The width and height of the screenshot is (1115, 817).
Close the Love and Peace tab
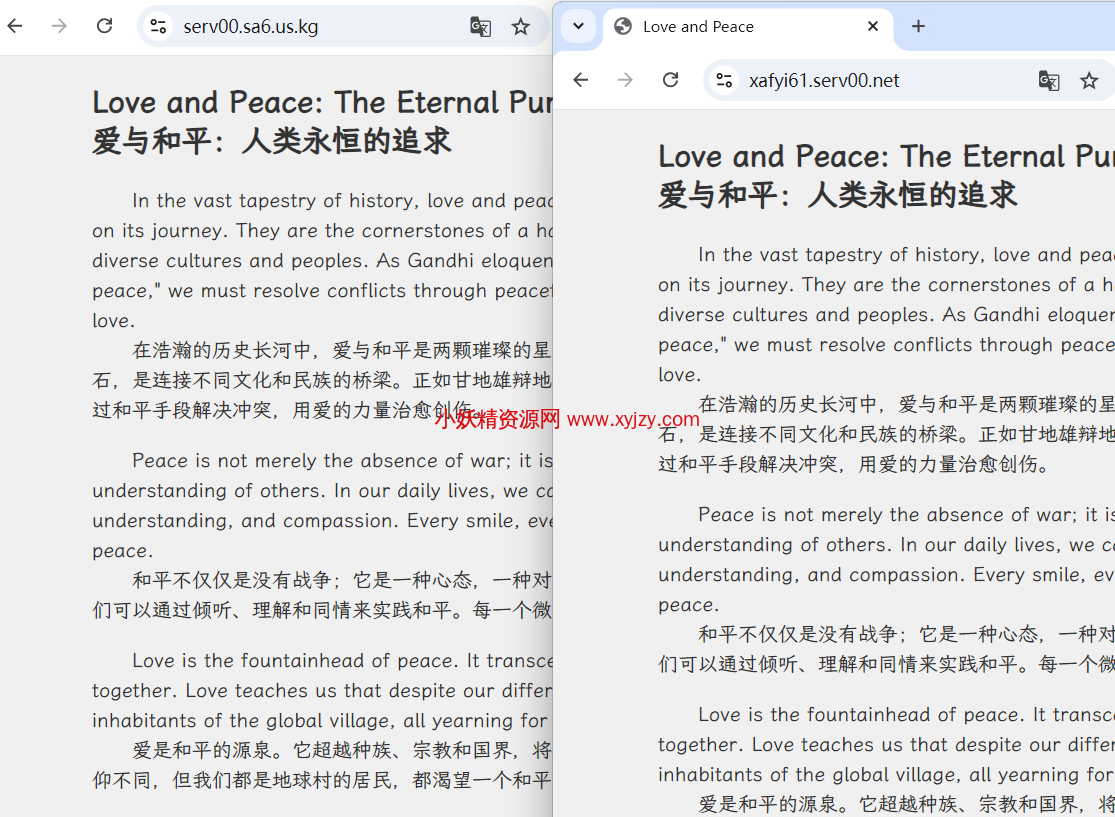click(x=873, y=26)
